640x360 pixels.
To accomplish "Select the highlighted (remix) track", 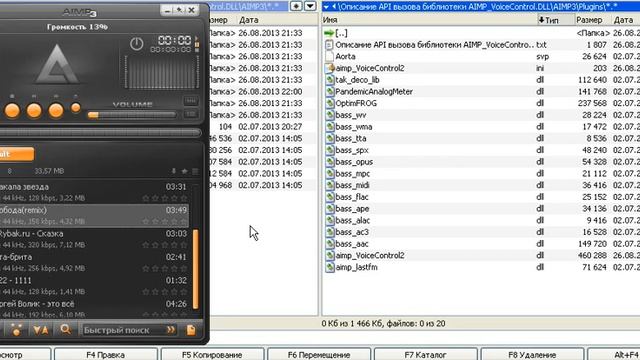I will [x=94, y=216].
